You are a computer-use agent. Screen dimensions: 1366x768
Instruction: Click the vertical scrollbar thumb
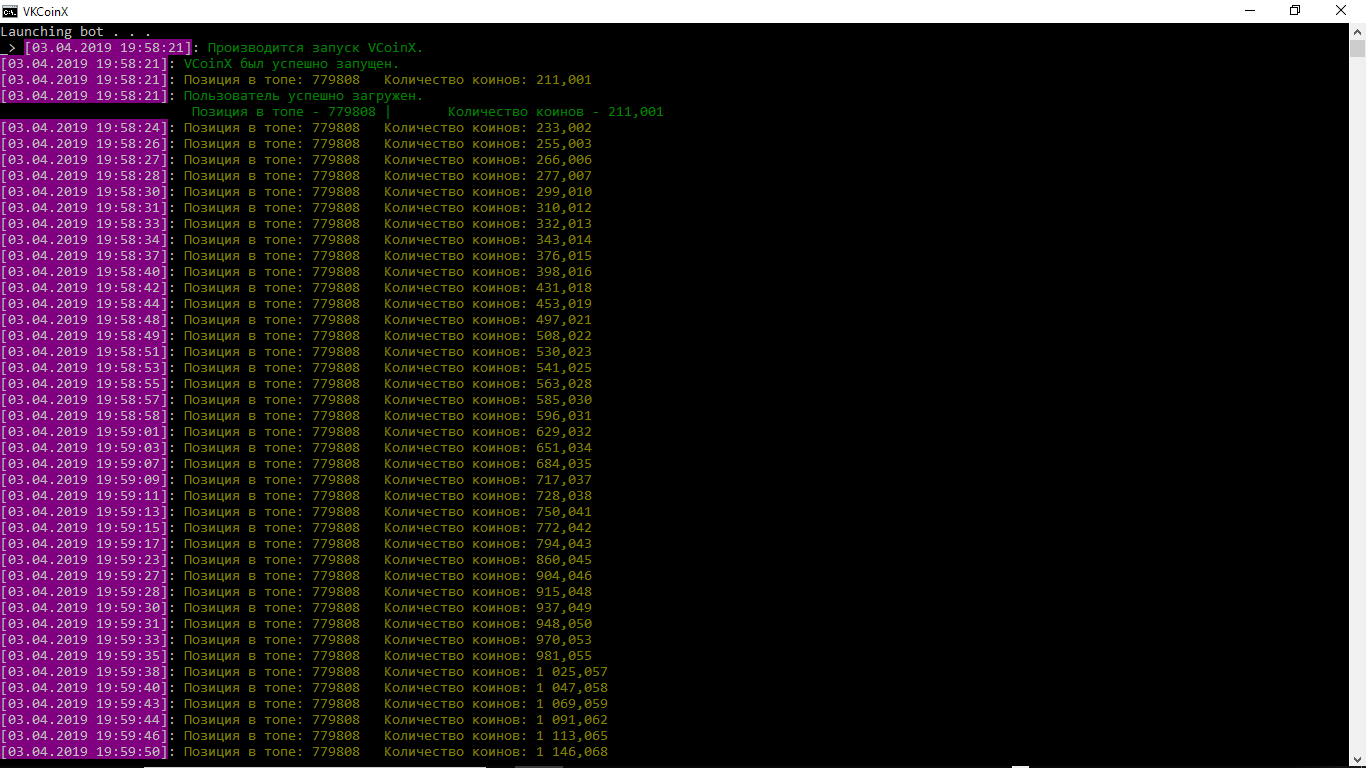tap(1357, 50)
